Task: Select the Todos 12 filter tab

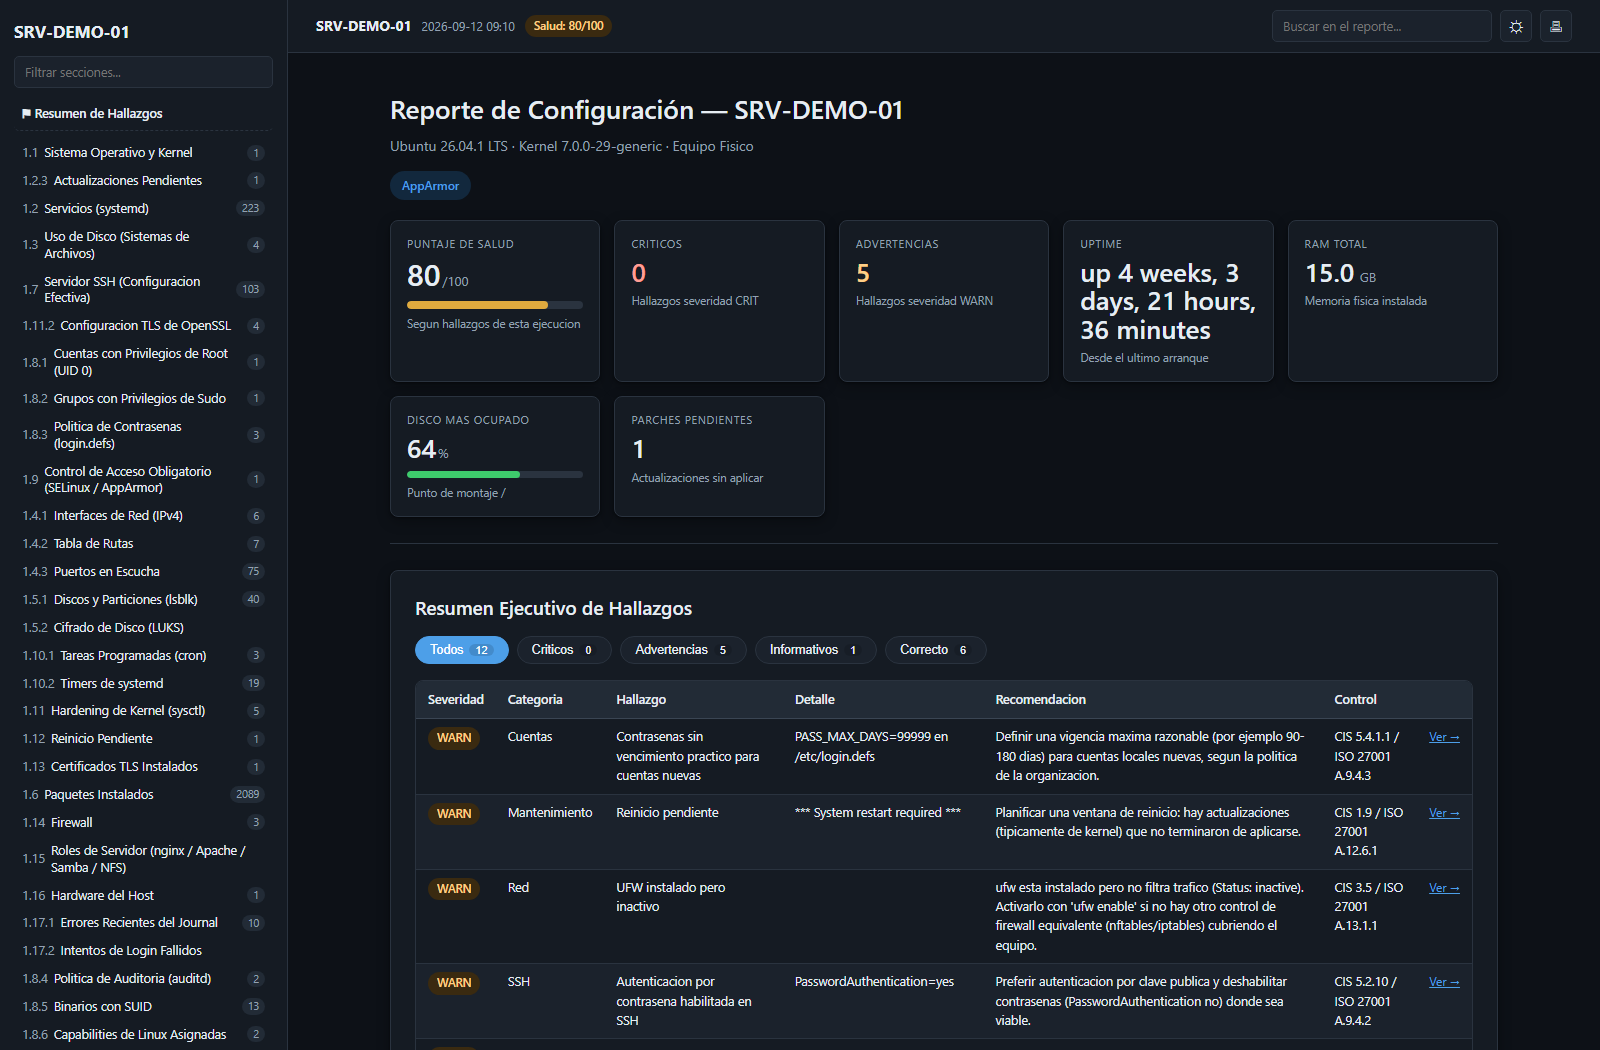Action: click(461, 650)
